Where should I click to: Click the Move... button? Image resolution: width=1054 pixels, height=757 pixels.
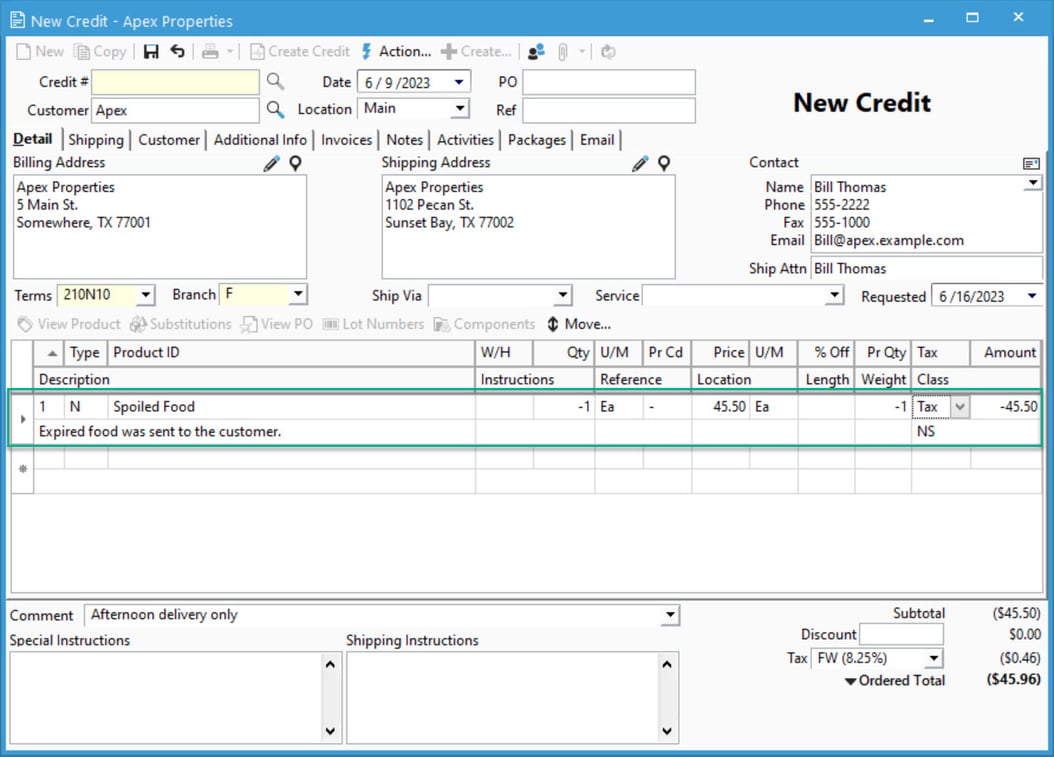point(579,324)
